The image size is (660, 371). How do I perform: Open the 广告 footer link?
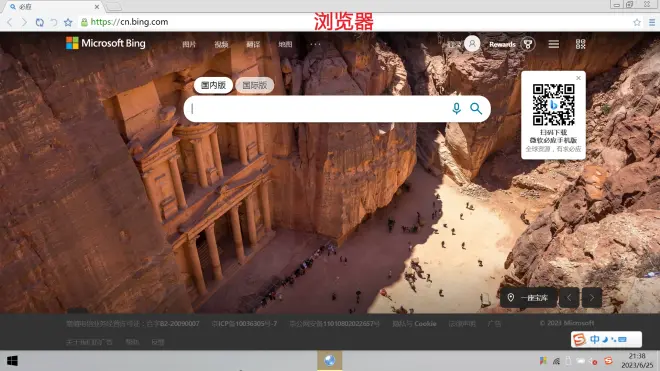494,323
